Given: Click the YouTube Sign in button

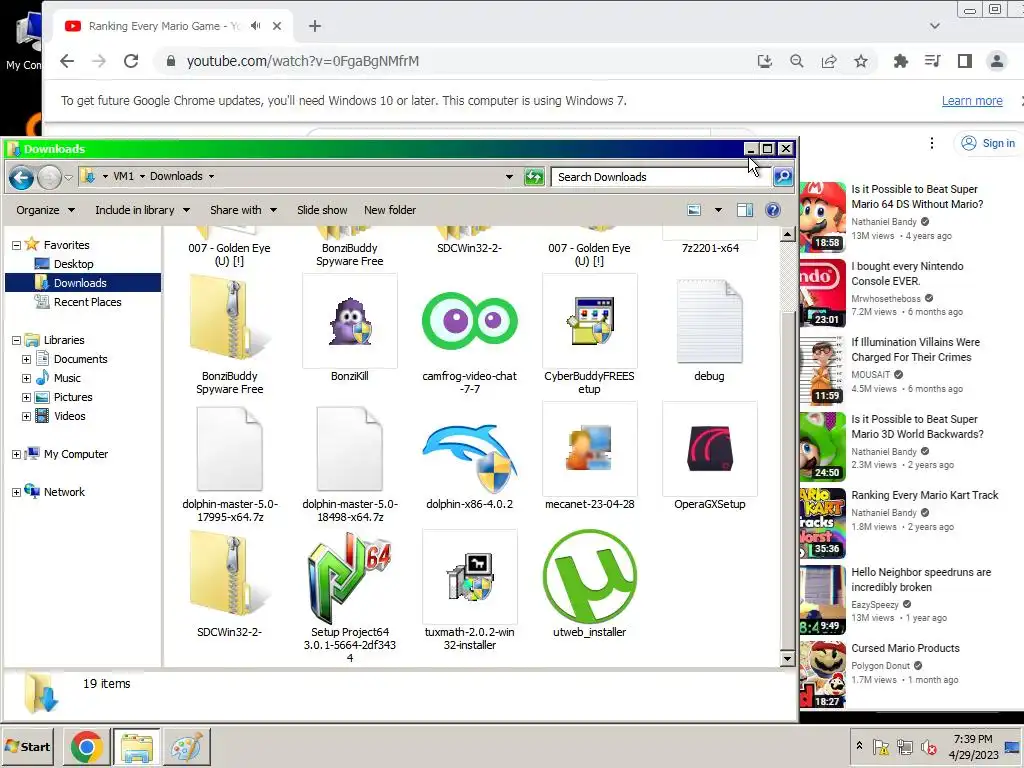Looking at the screenshot, I should (989, 143).
